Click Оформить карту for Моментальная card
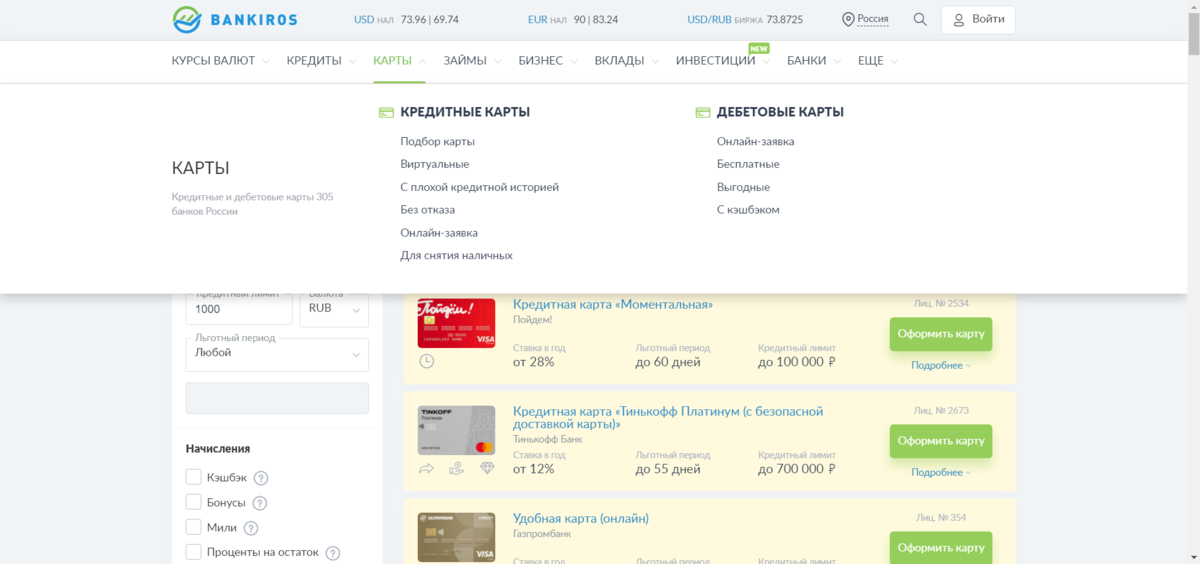 point(941,334)
